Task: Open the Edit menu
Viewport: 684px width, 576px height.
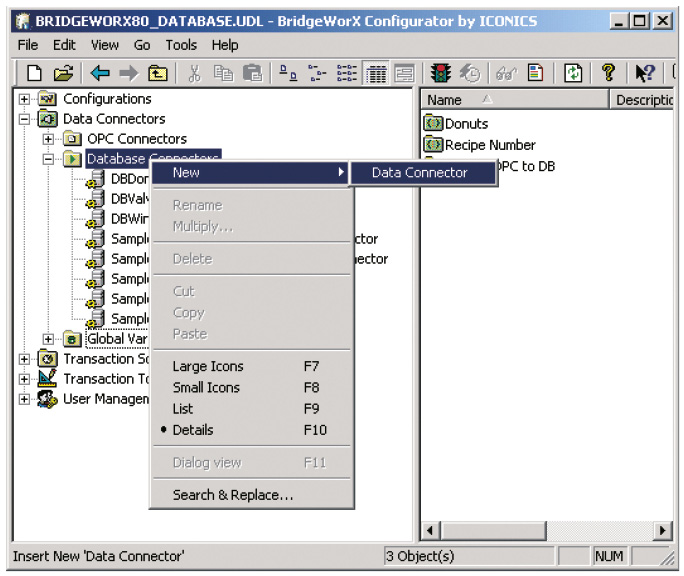Action: click(x=64, y=45)
